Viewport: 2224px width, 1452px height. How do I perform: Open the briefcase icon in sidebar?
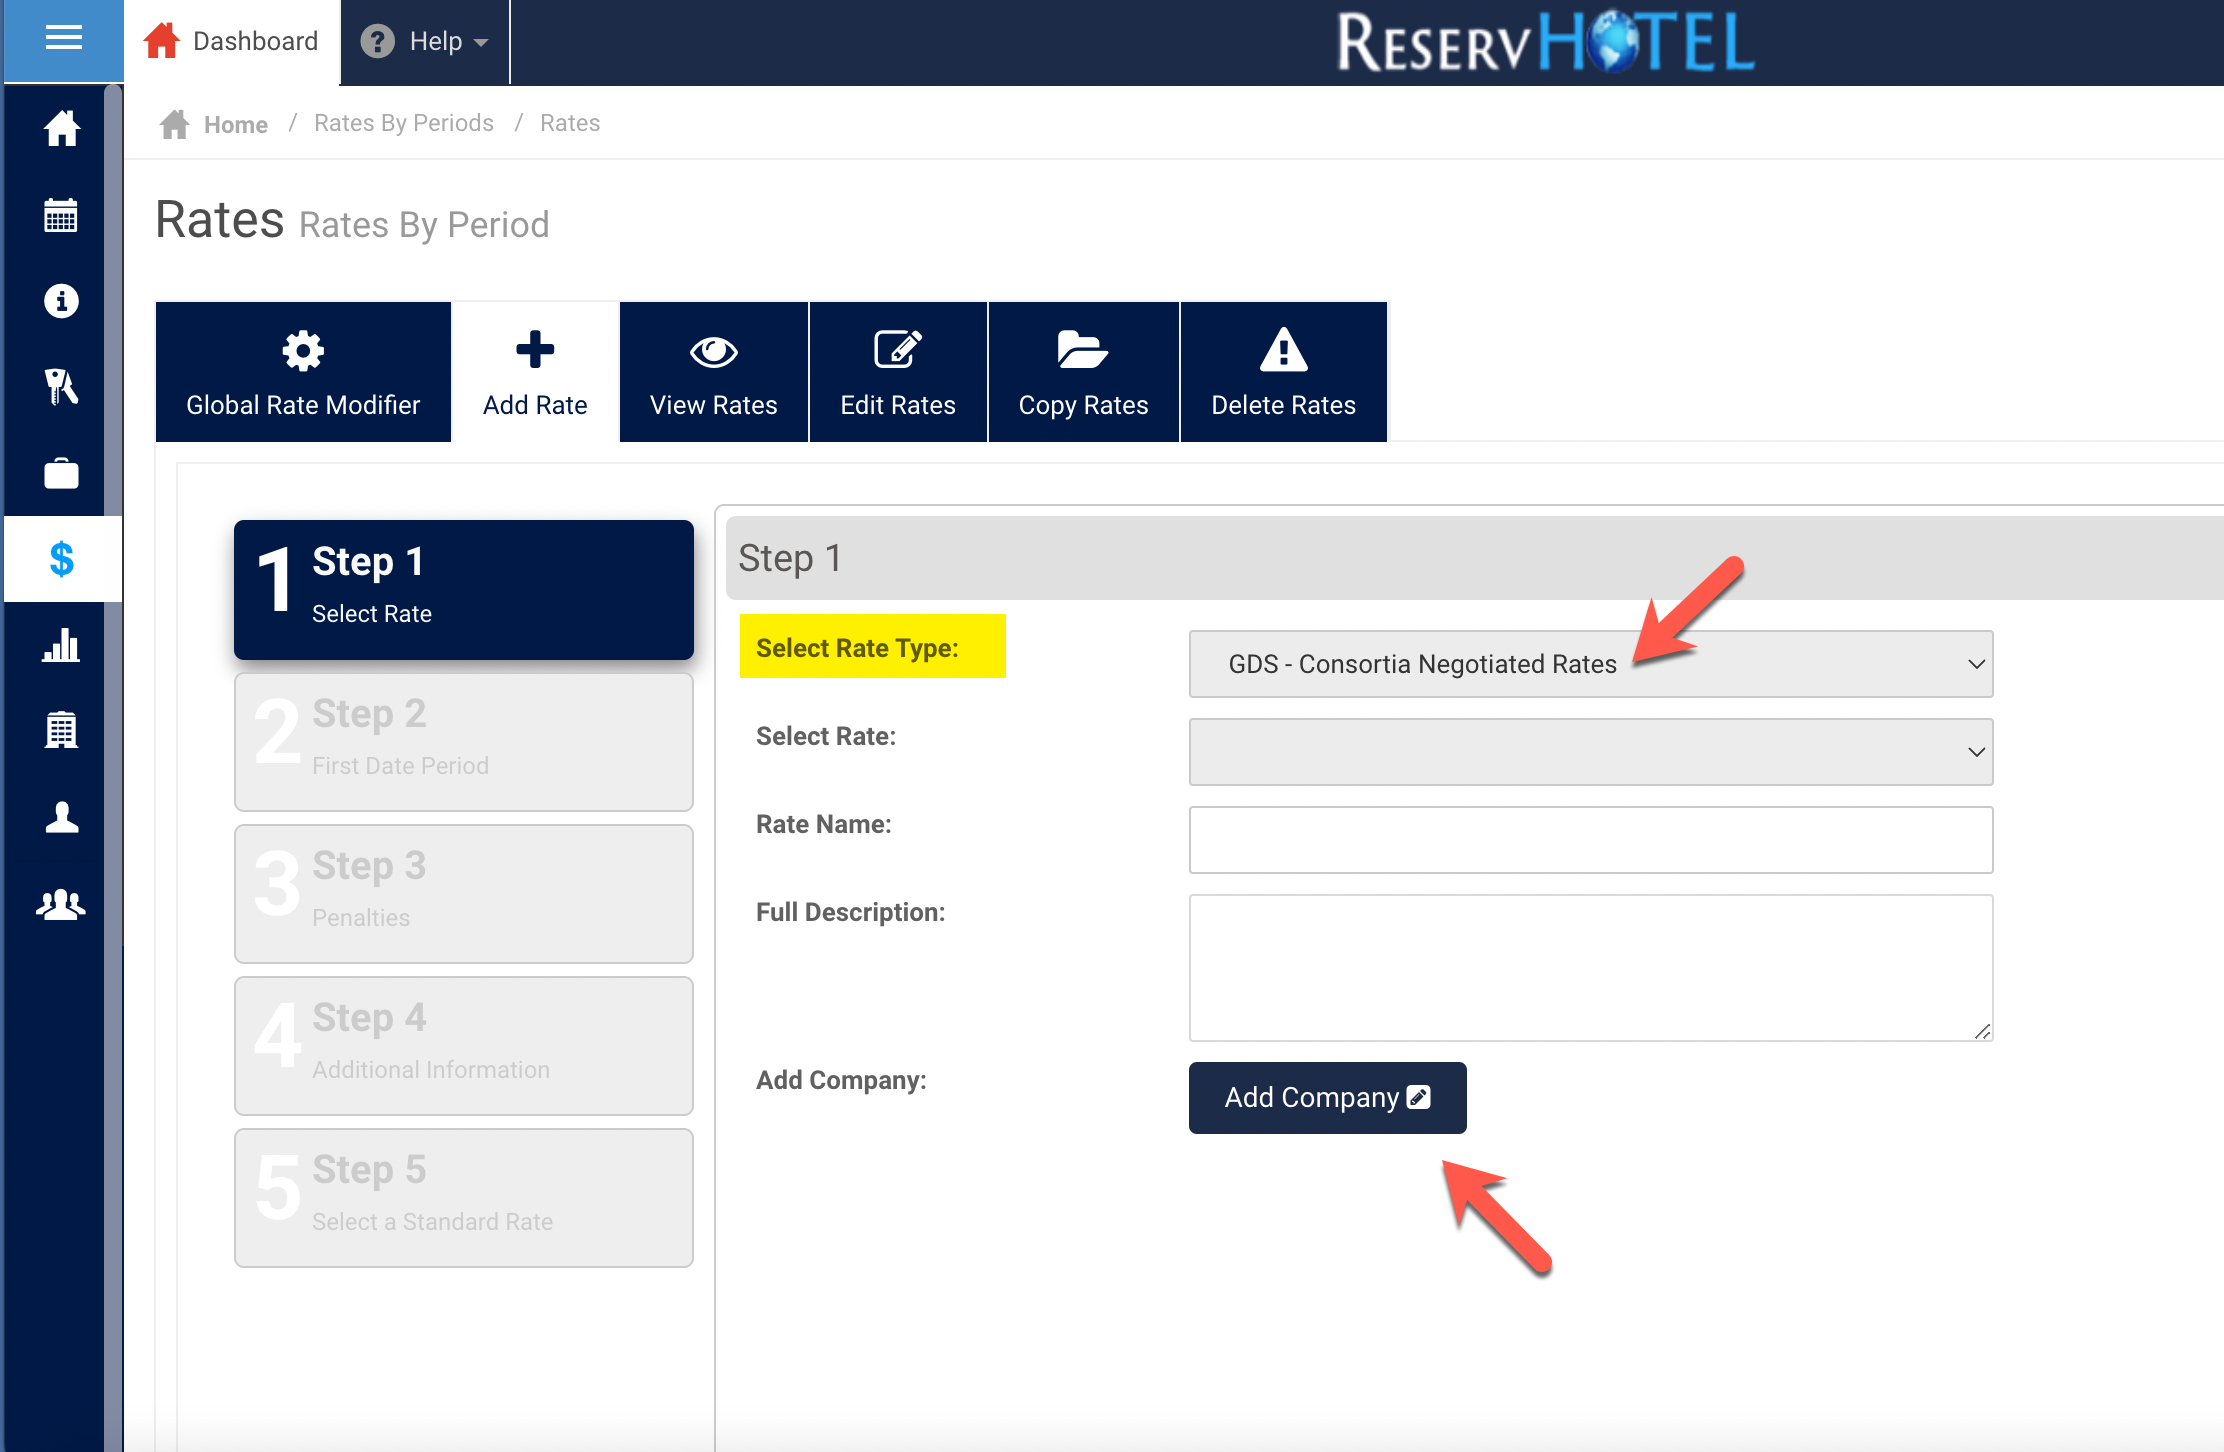pyautogui.click(x=62, y=474)
